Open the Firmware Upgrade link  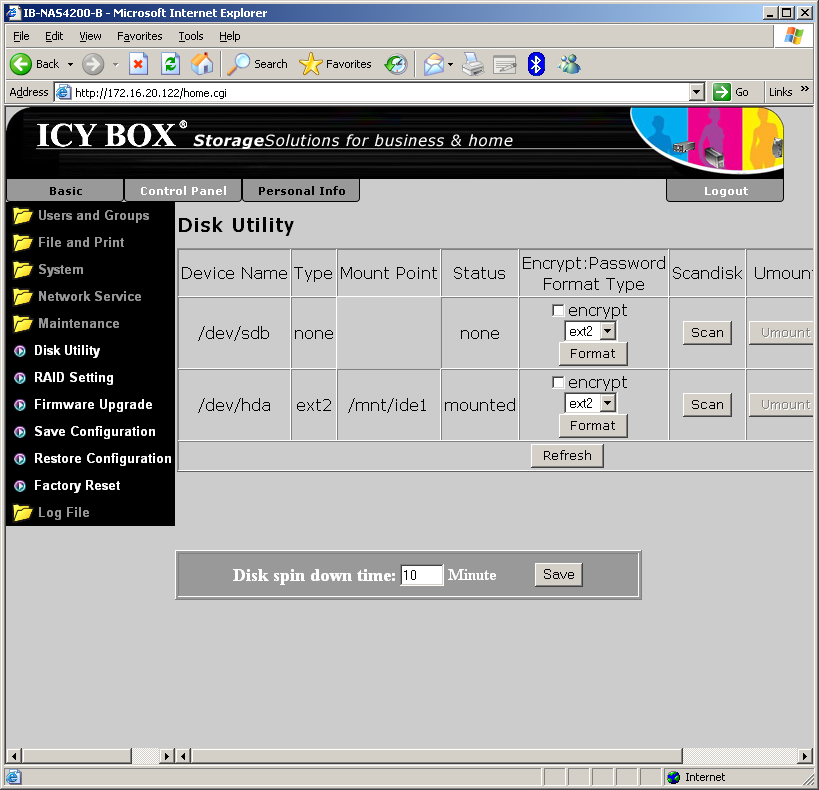coord(93,404)
